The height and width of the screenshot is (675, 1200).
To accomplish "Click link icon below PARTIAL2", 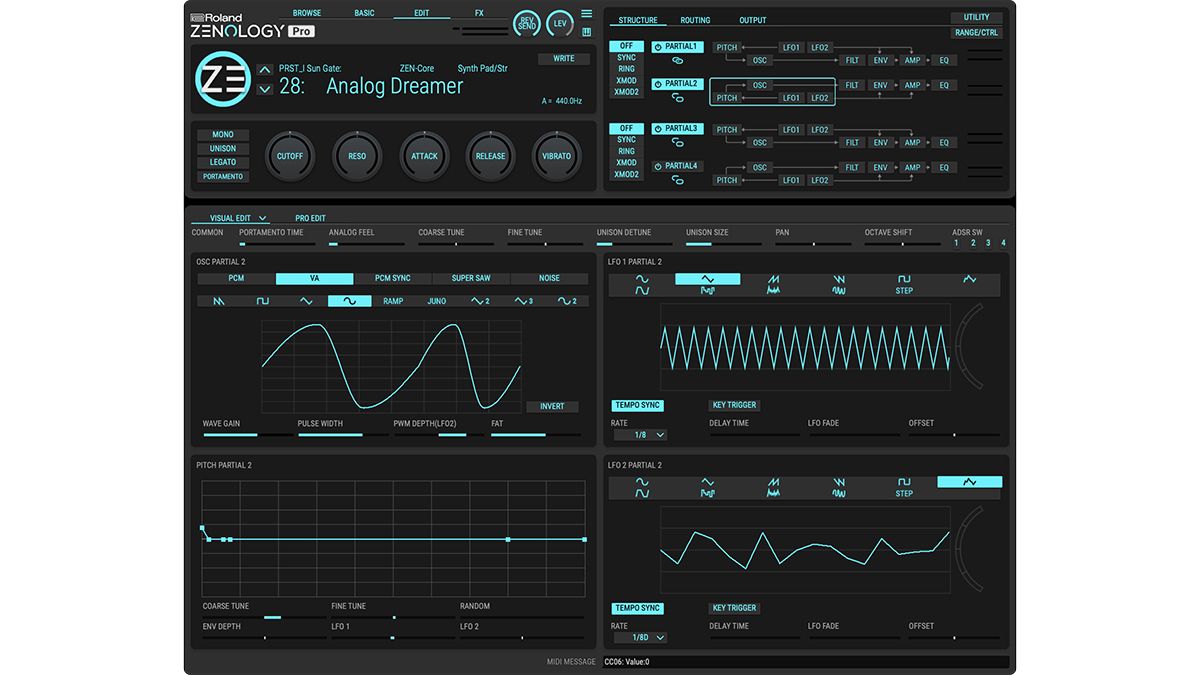I will [x=677, y=98].
